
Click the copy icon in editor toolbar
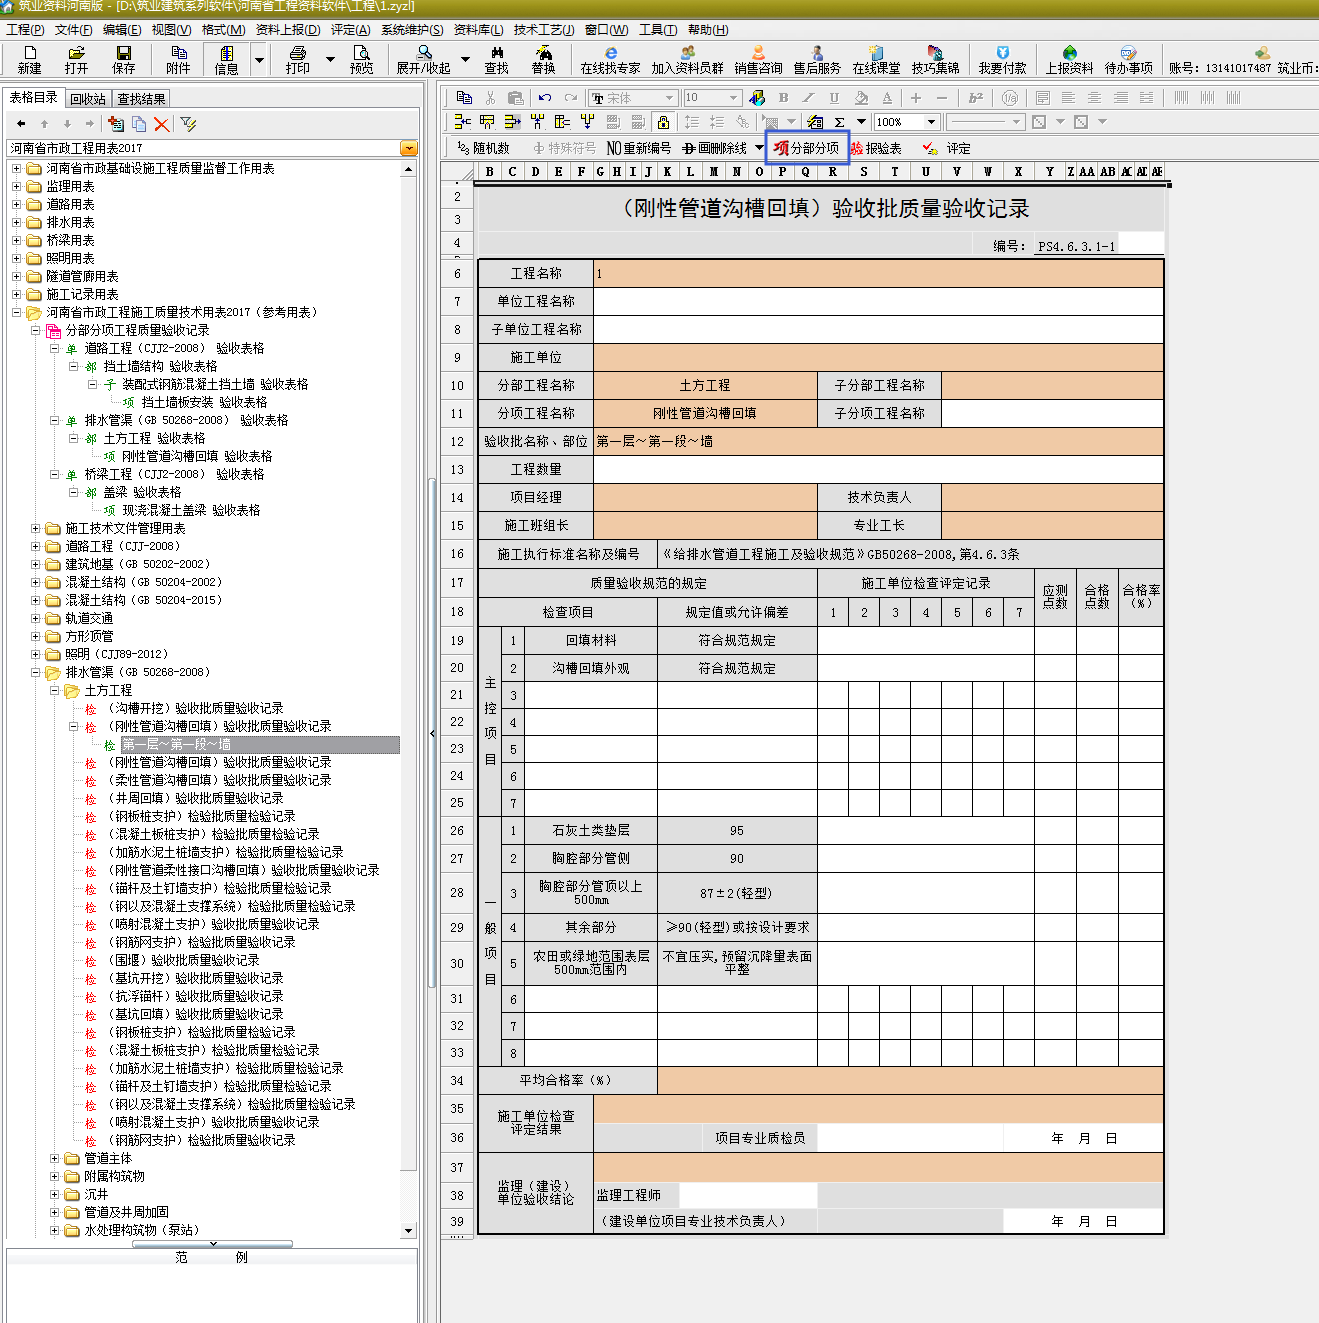464,97
